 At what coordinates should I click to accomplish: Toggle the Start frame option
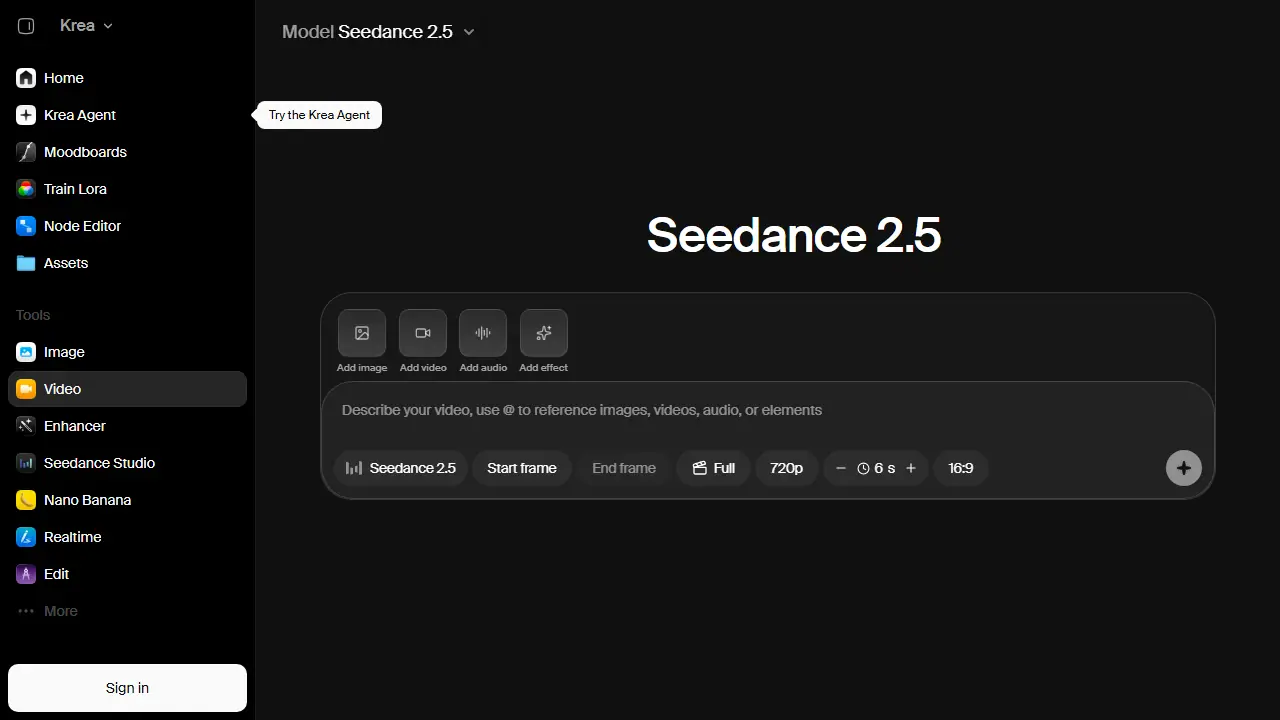tap(522, 468)
